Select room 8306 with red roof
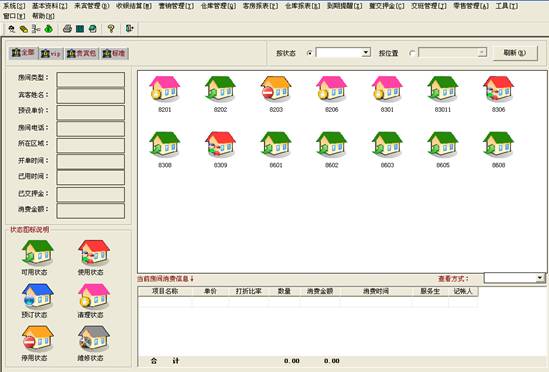The height and width of the screenshot is (372, 549). (498, 89)
